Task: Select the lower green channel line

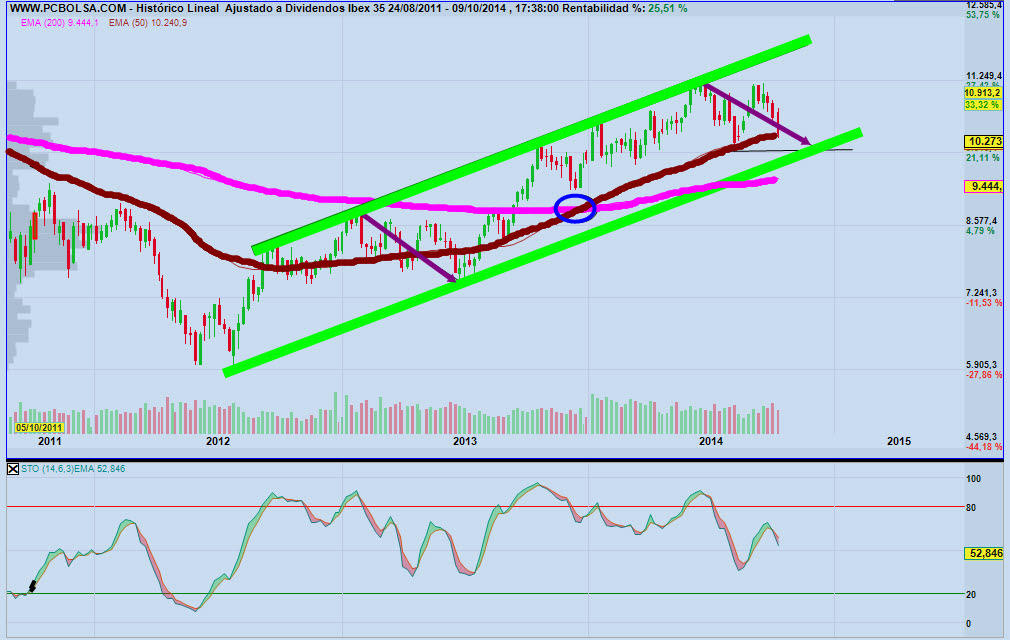Action: click(540, 252)
